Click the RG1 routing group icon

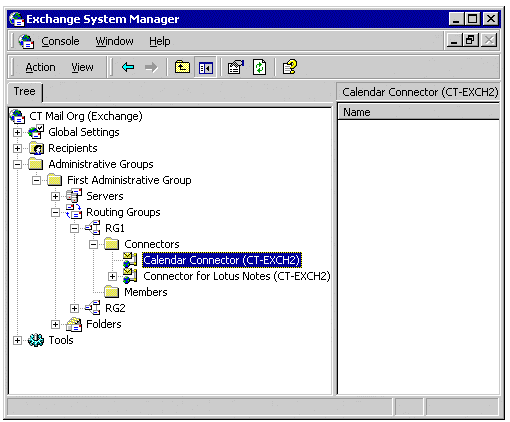[93, 228]
